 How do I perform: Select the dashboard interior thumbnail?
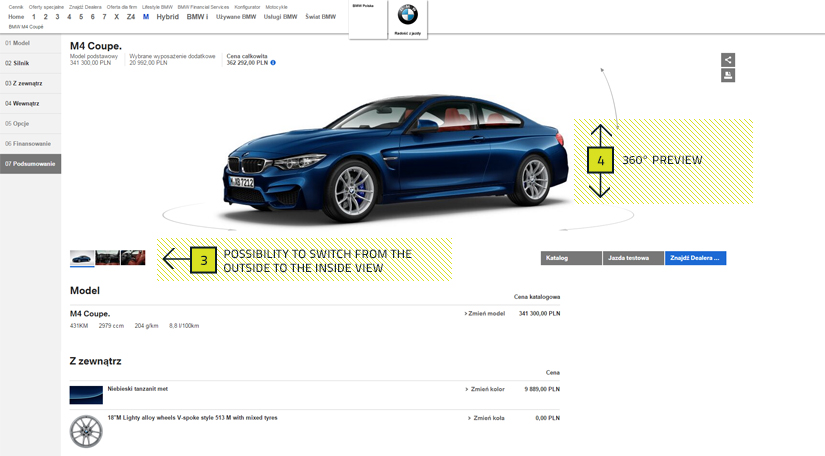(107, 258)
